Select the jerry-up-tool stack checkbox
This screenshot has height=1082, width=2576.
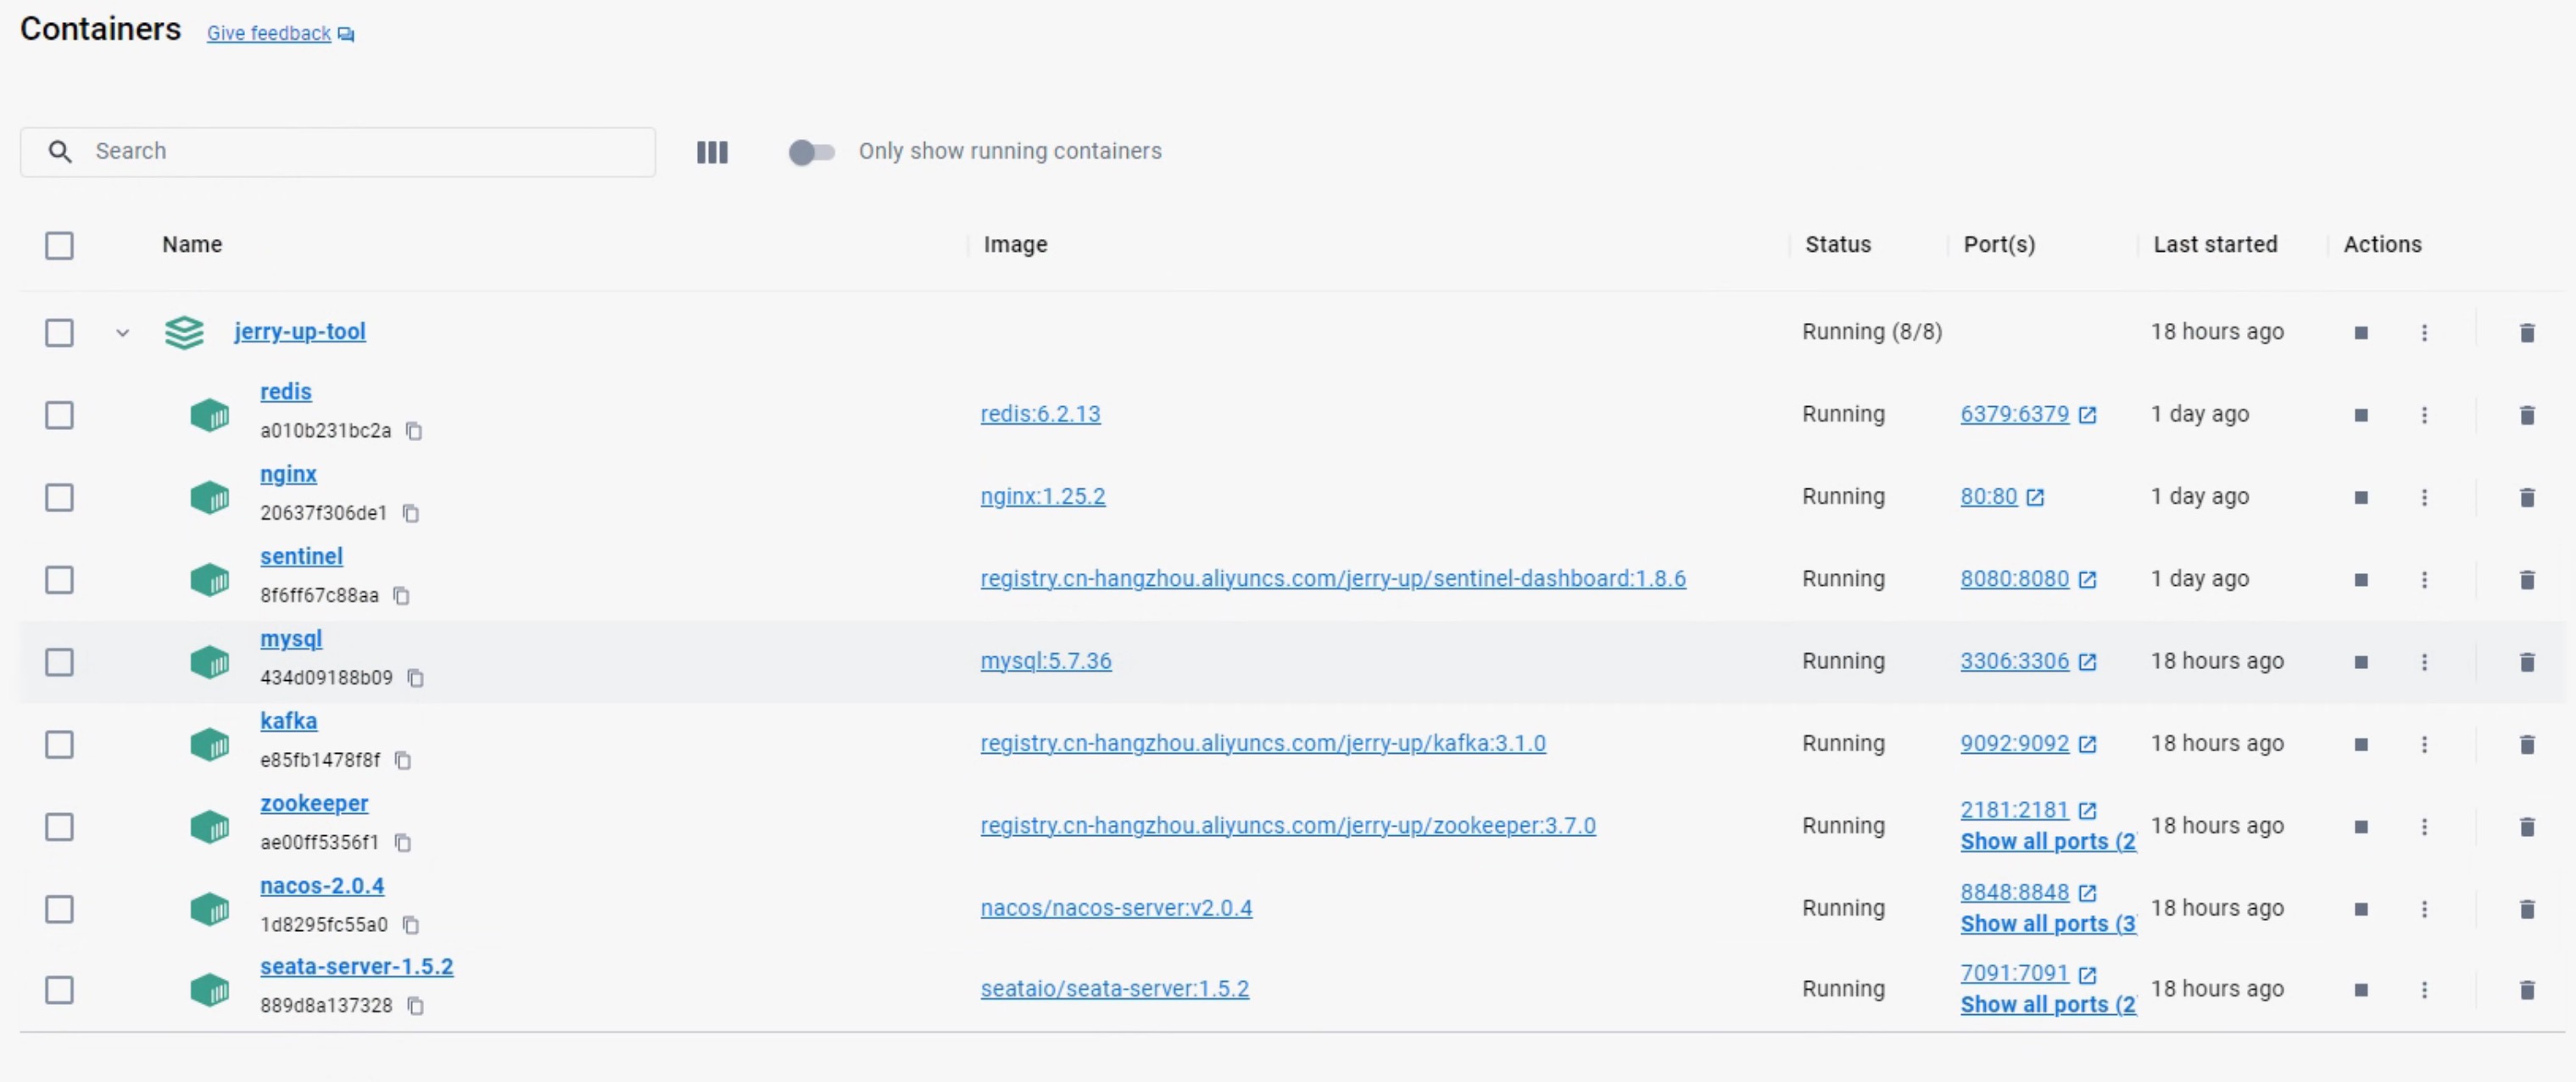tap(59, 333)
